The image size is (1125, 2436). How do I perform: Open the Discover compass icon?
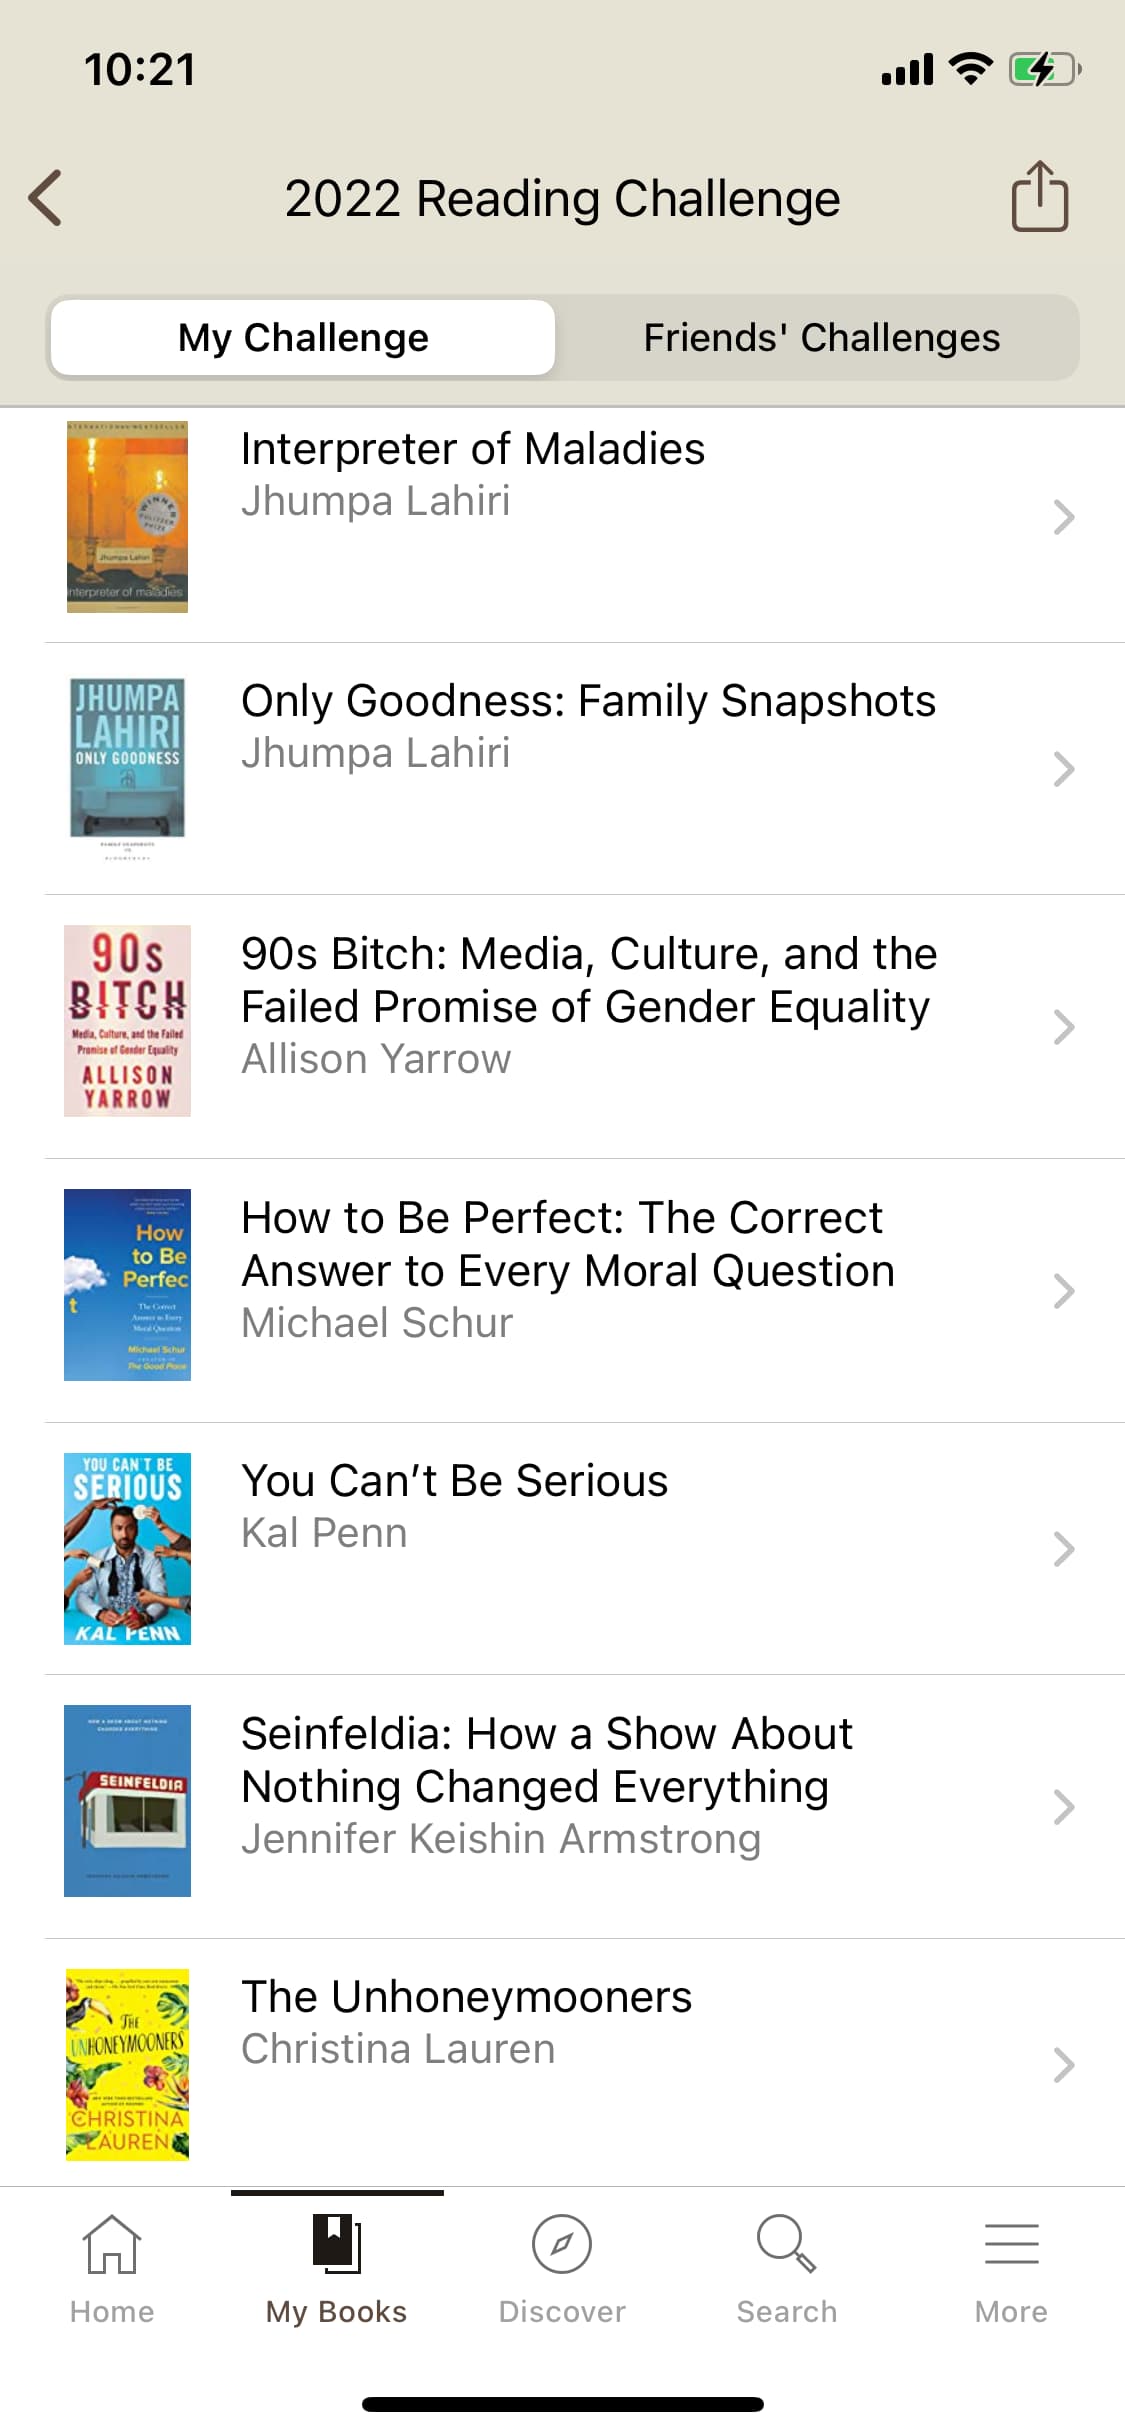[x=562, y=2245]
